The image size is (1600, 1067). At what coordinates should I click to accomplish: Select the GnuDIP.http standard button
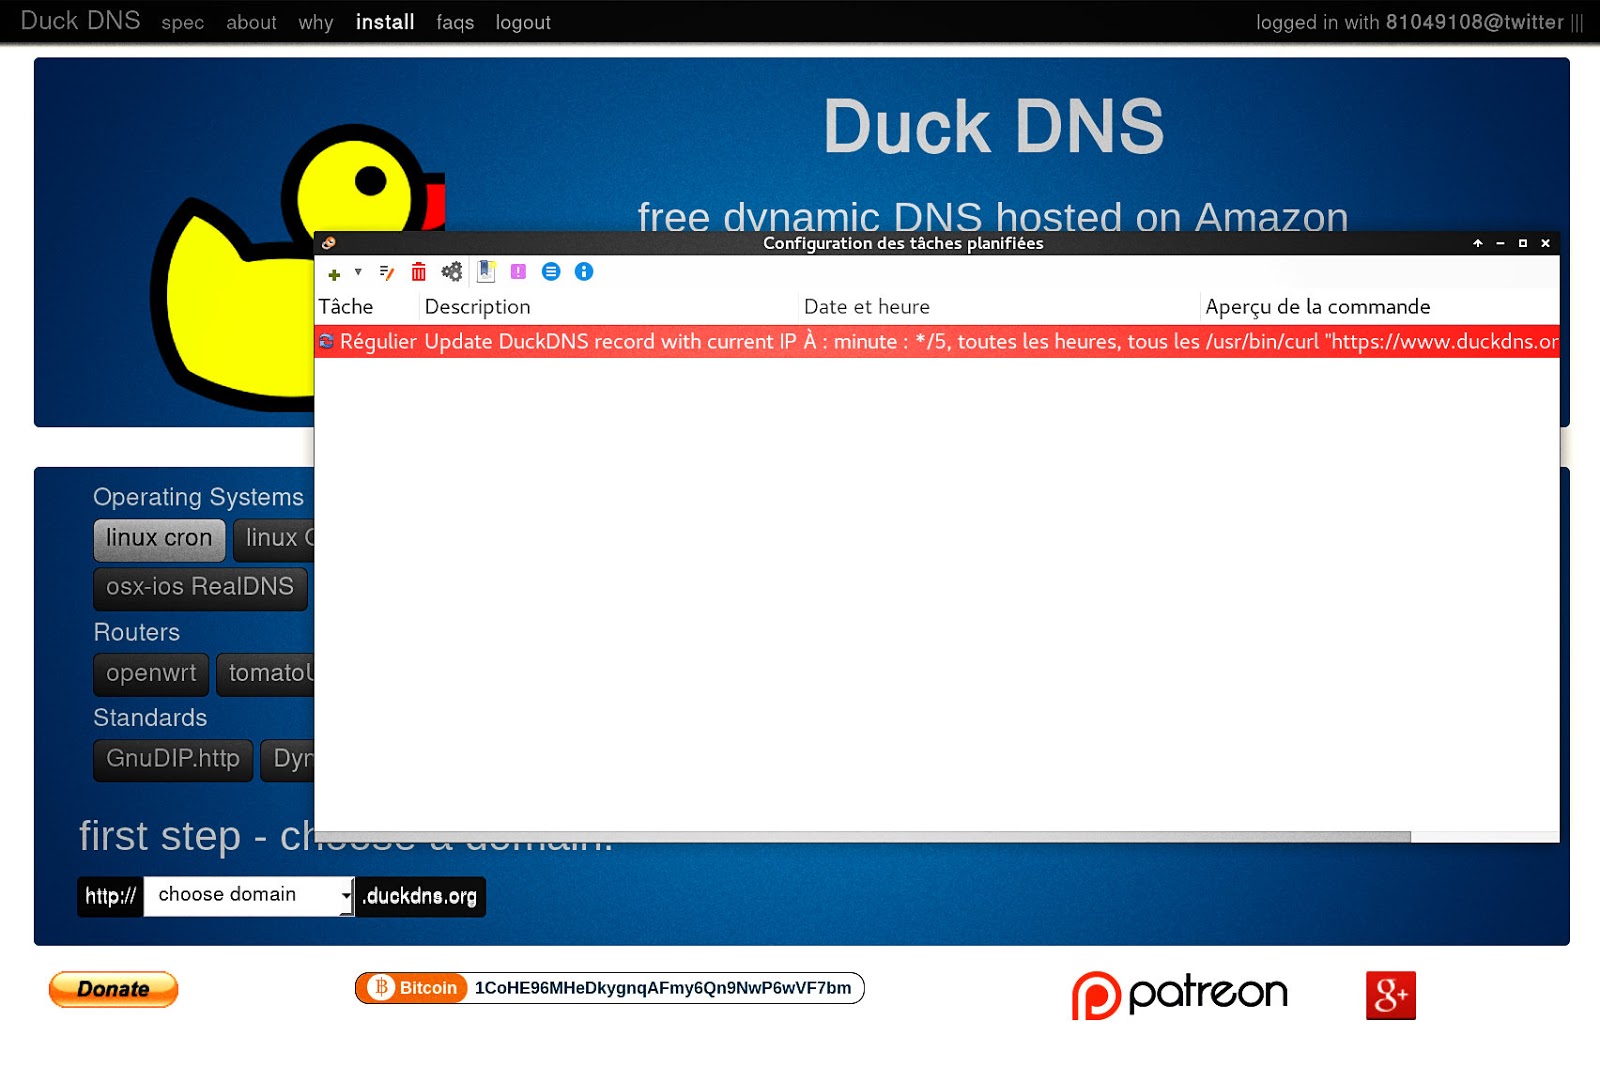click(x=173, y=760)
